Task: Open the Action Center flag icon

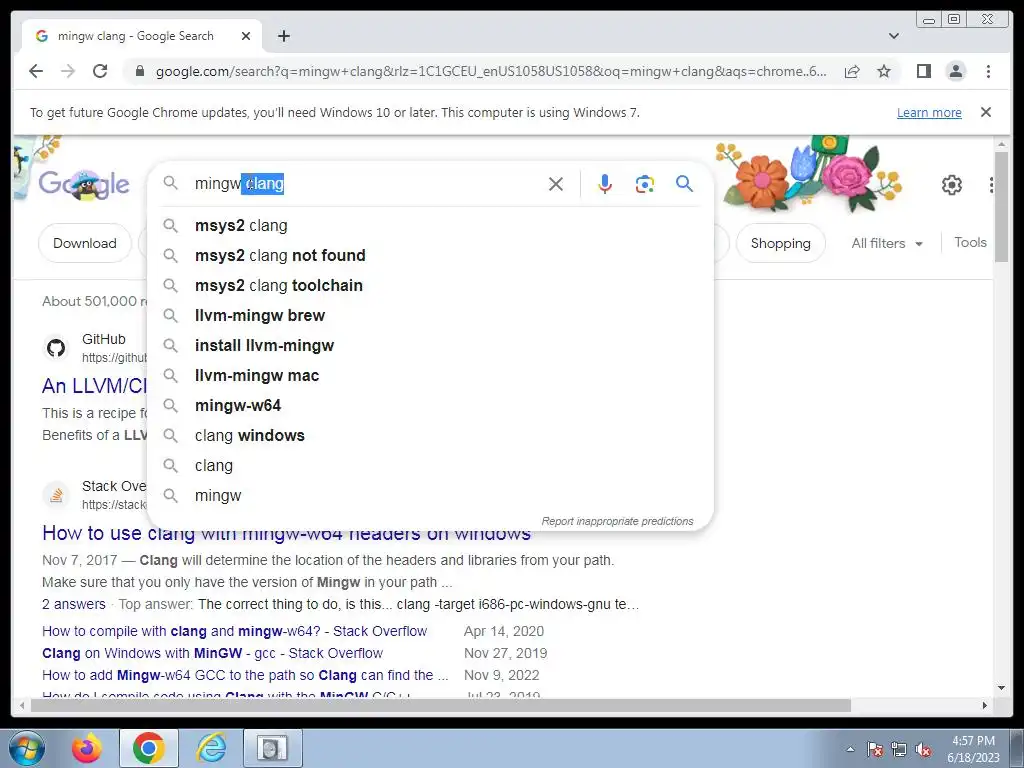Action: [875, 750]
